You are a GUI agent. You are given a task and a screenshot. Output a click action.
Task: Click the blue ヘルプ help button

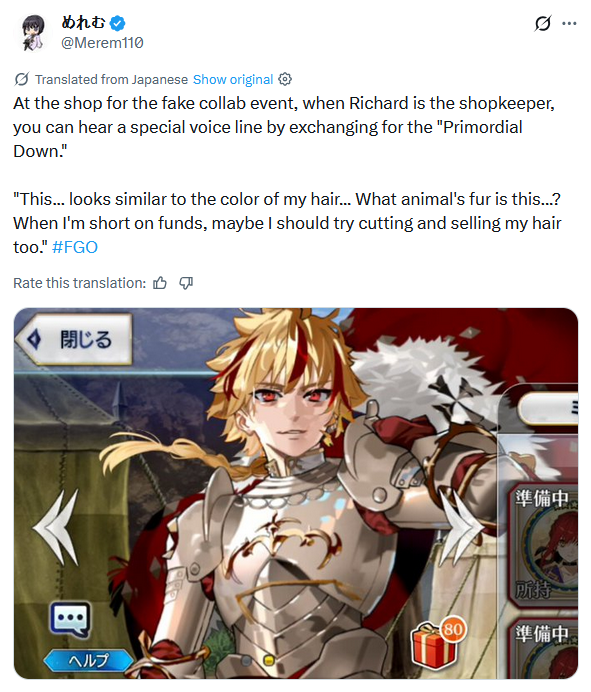pos(88,660)
